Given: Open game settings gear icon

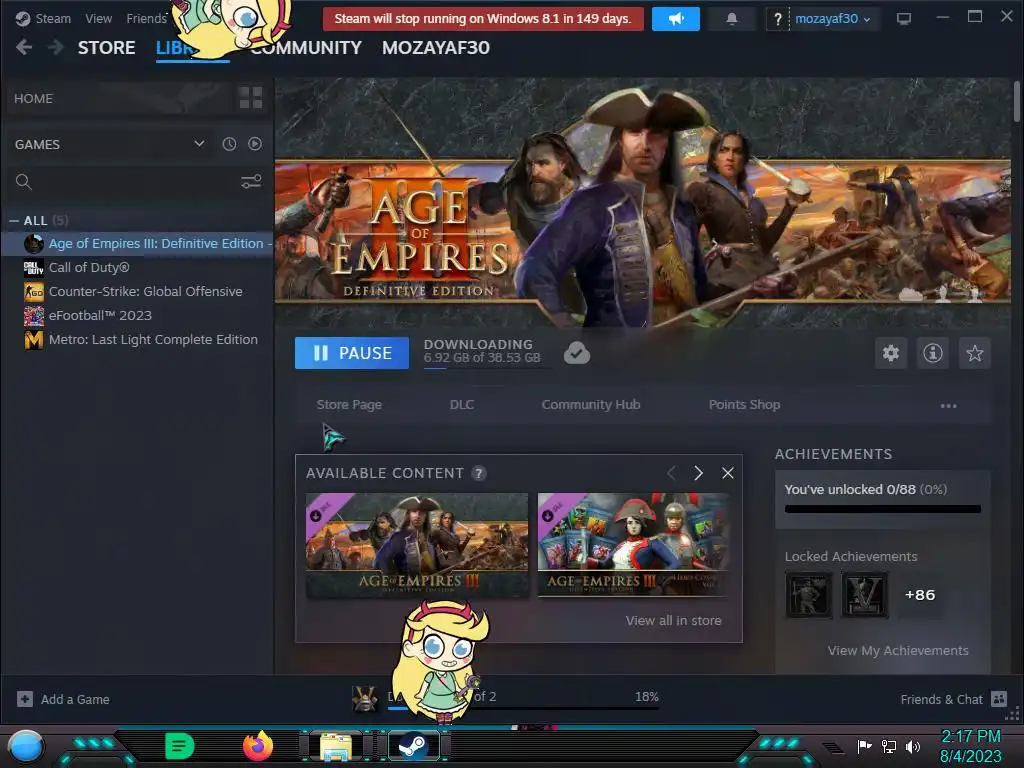Looking at the screenshot, I should (891, 353).
